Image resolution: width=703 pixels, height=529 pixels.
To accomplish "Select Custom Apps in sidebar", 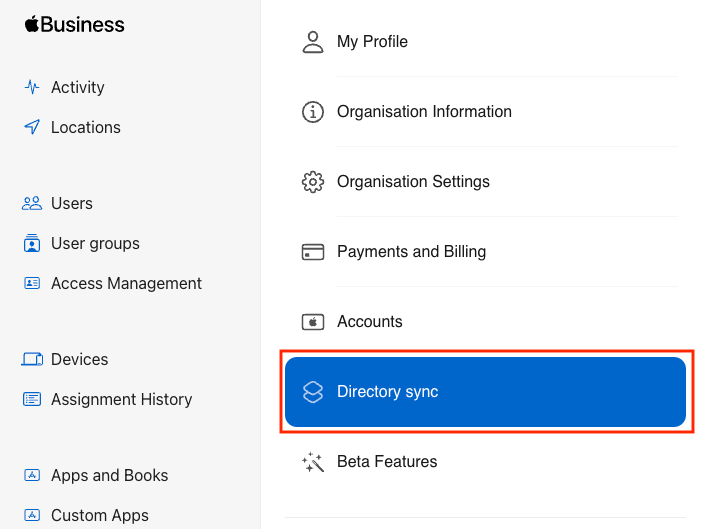I will (x=99, y=515).
